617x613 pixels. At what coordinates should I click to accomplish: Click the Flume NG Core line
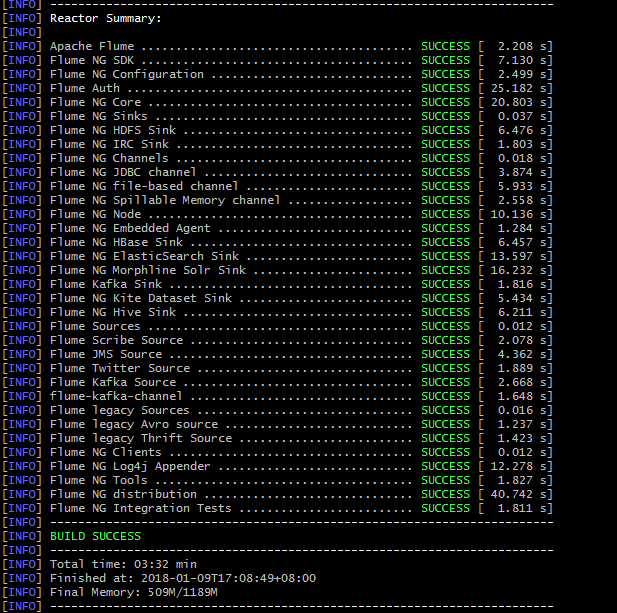pyautogui.click(x=95, y=102)
